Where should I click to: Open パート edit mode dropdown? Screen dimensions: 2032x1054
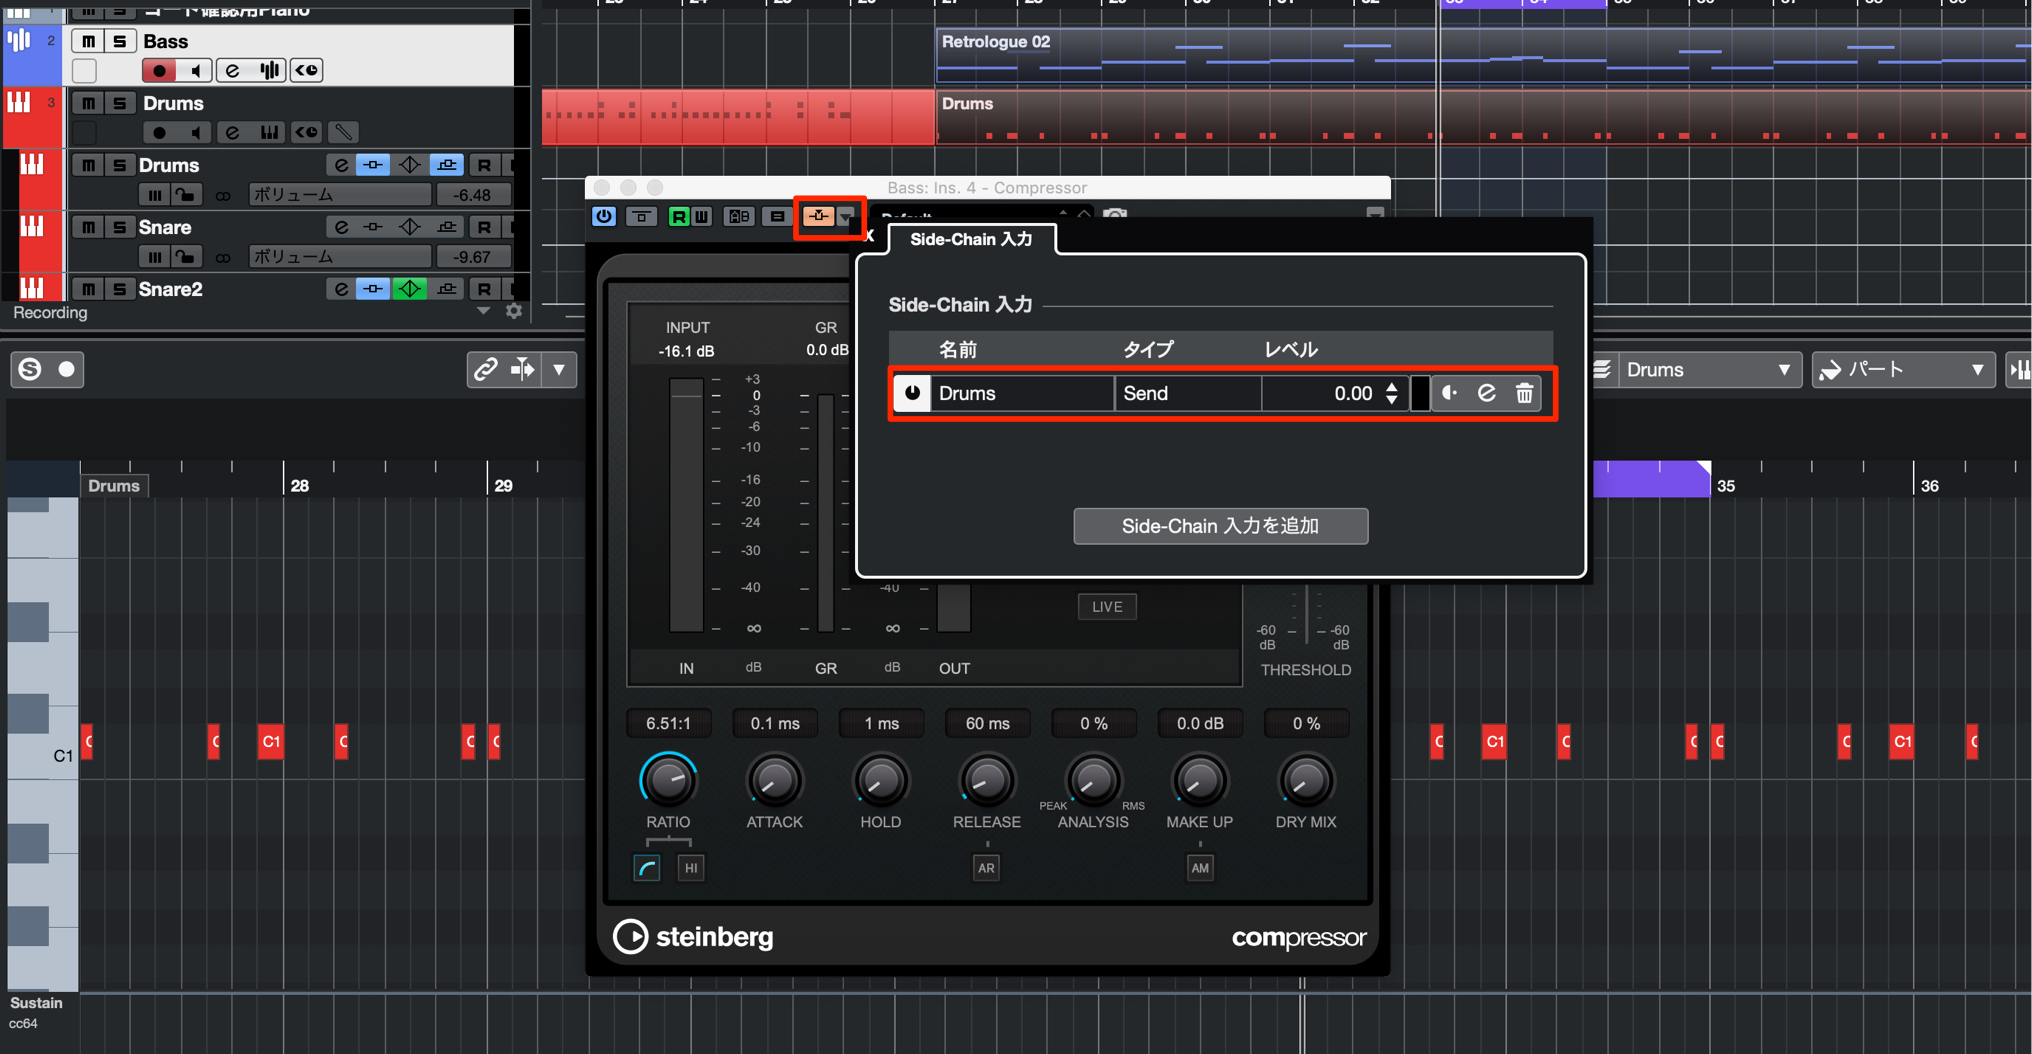pyautogui.click(x=1903, y=370)
